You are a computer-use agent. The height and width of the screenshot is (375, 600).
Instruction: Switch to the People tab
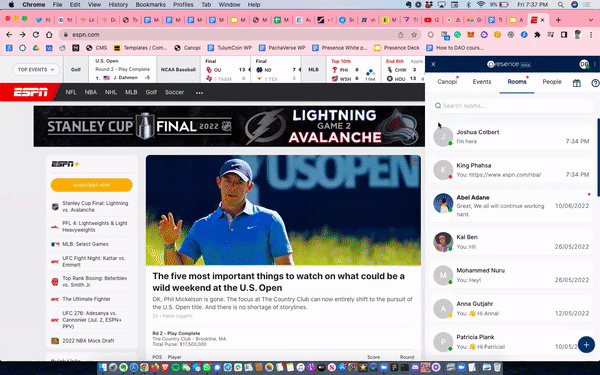pos(552,82)
